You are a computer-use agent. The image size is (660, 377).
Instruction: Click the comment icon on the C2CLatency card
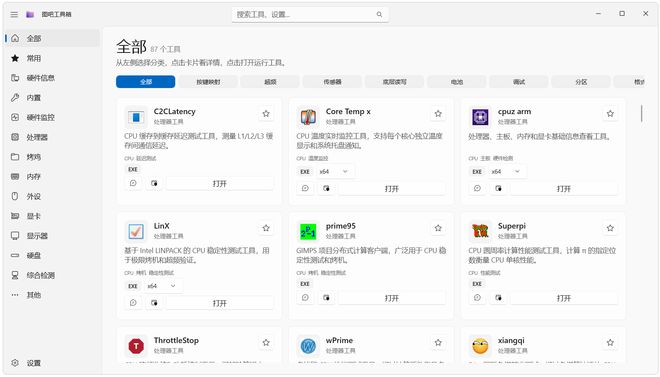(133, 183)
